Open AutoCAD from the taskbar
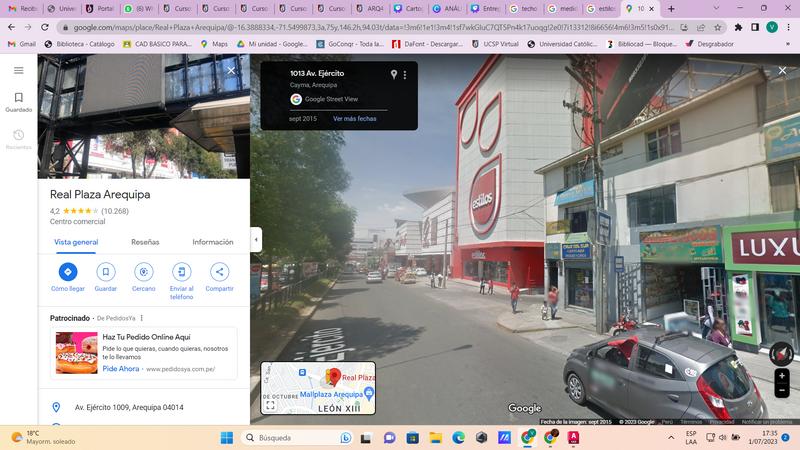 coord(573,438)
